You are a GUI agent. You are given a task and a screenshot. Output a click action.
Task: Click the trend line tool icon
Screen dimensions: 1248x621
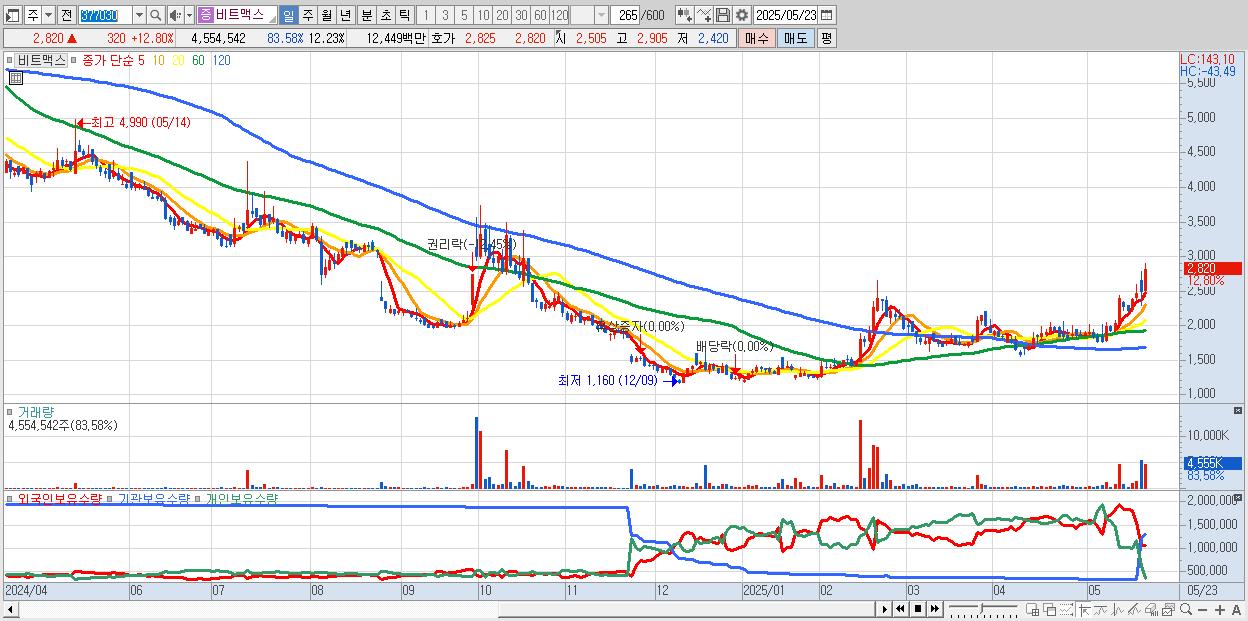[1100, 609]
